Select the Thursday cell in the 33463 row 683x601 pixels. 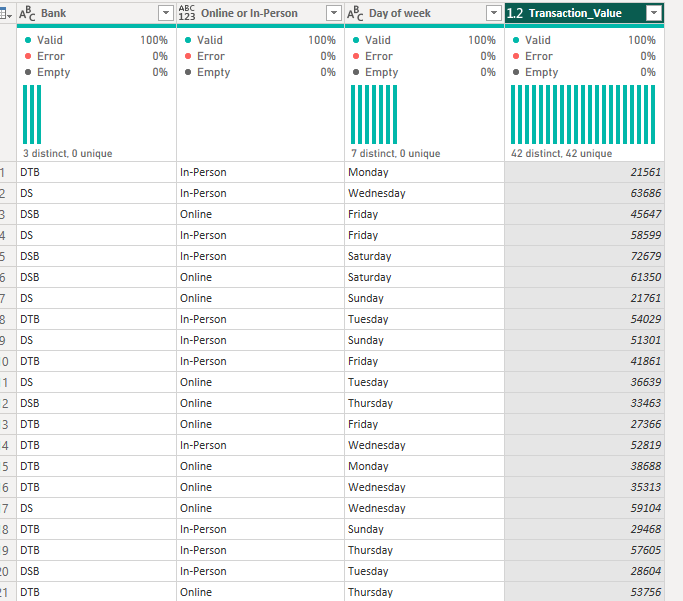click(424, 403)
